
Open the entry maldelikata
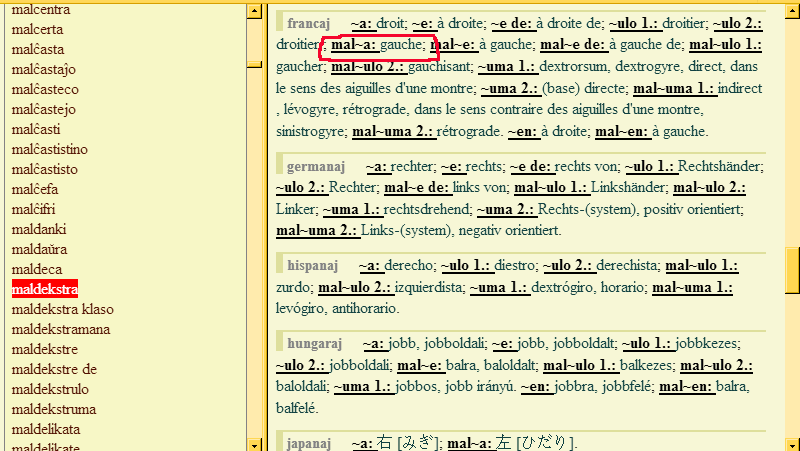[46, 429]
